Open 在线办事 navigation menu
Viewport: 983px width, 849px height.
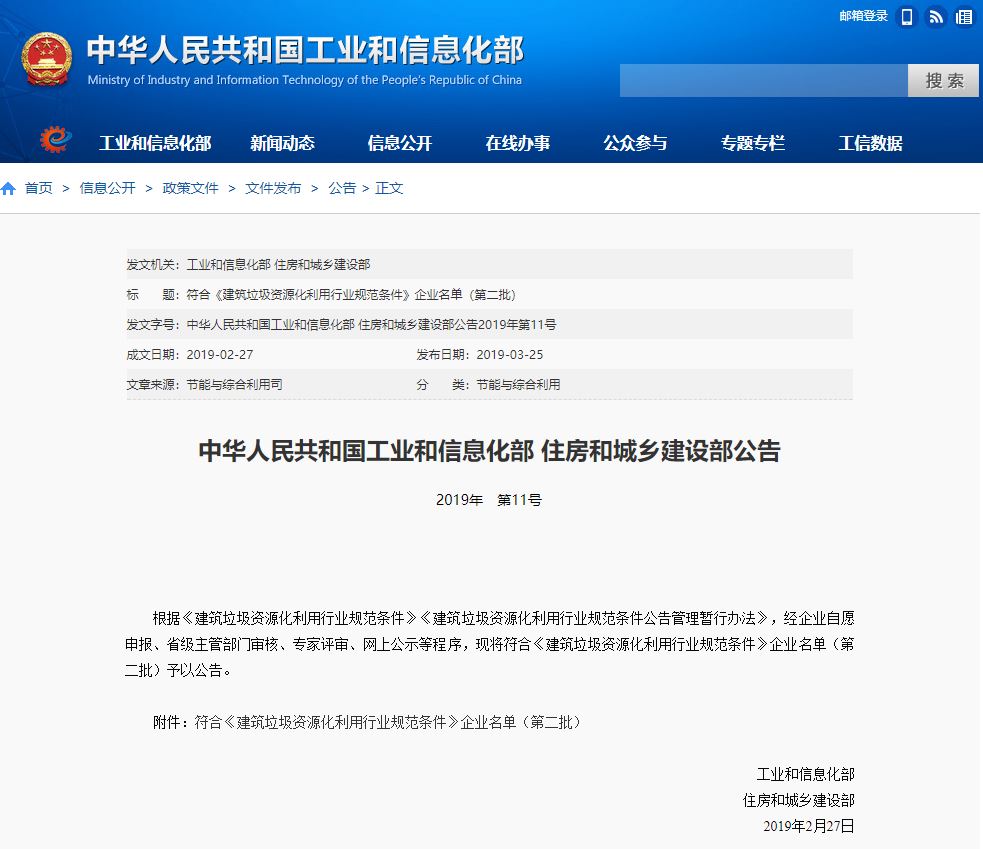(x=518, y=143)
